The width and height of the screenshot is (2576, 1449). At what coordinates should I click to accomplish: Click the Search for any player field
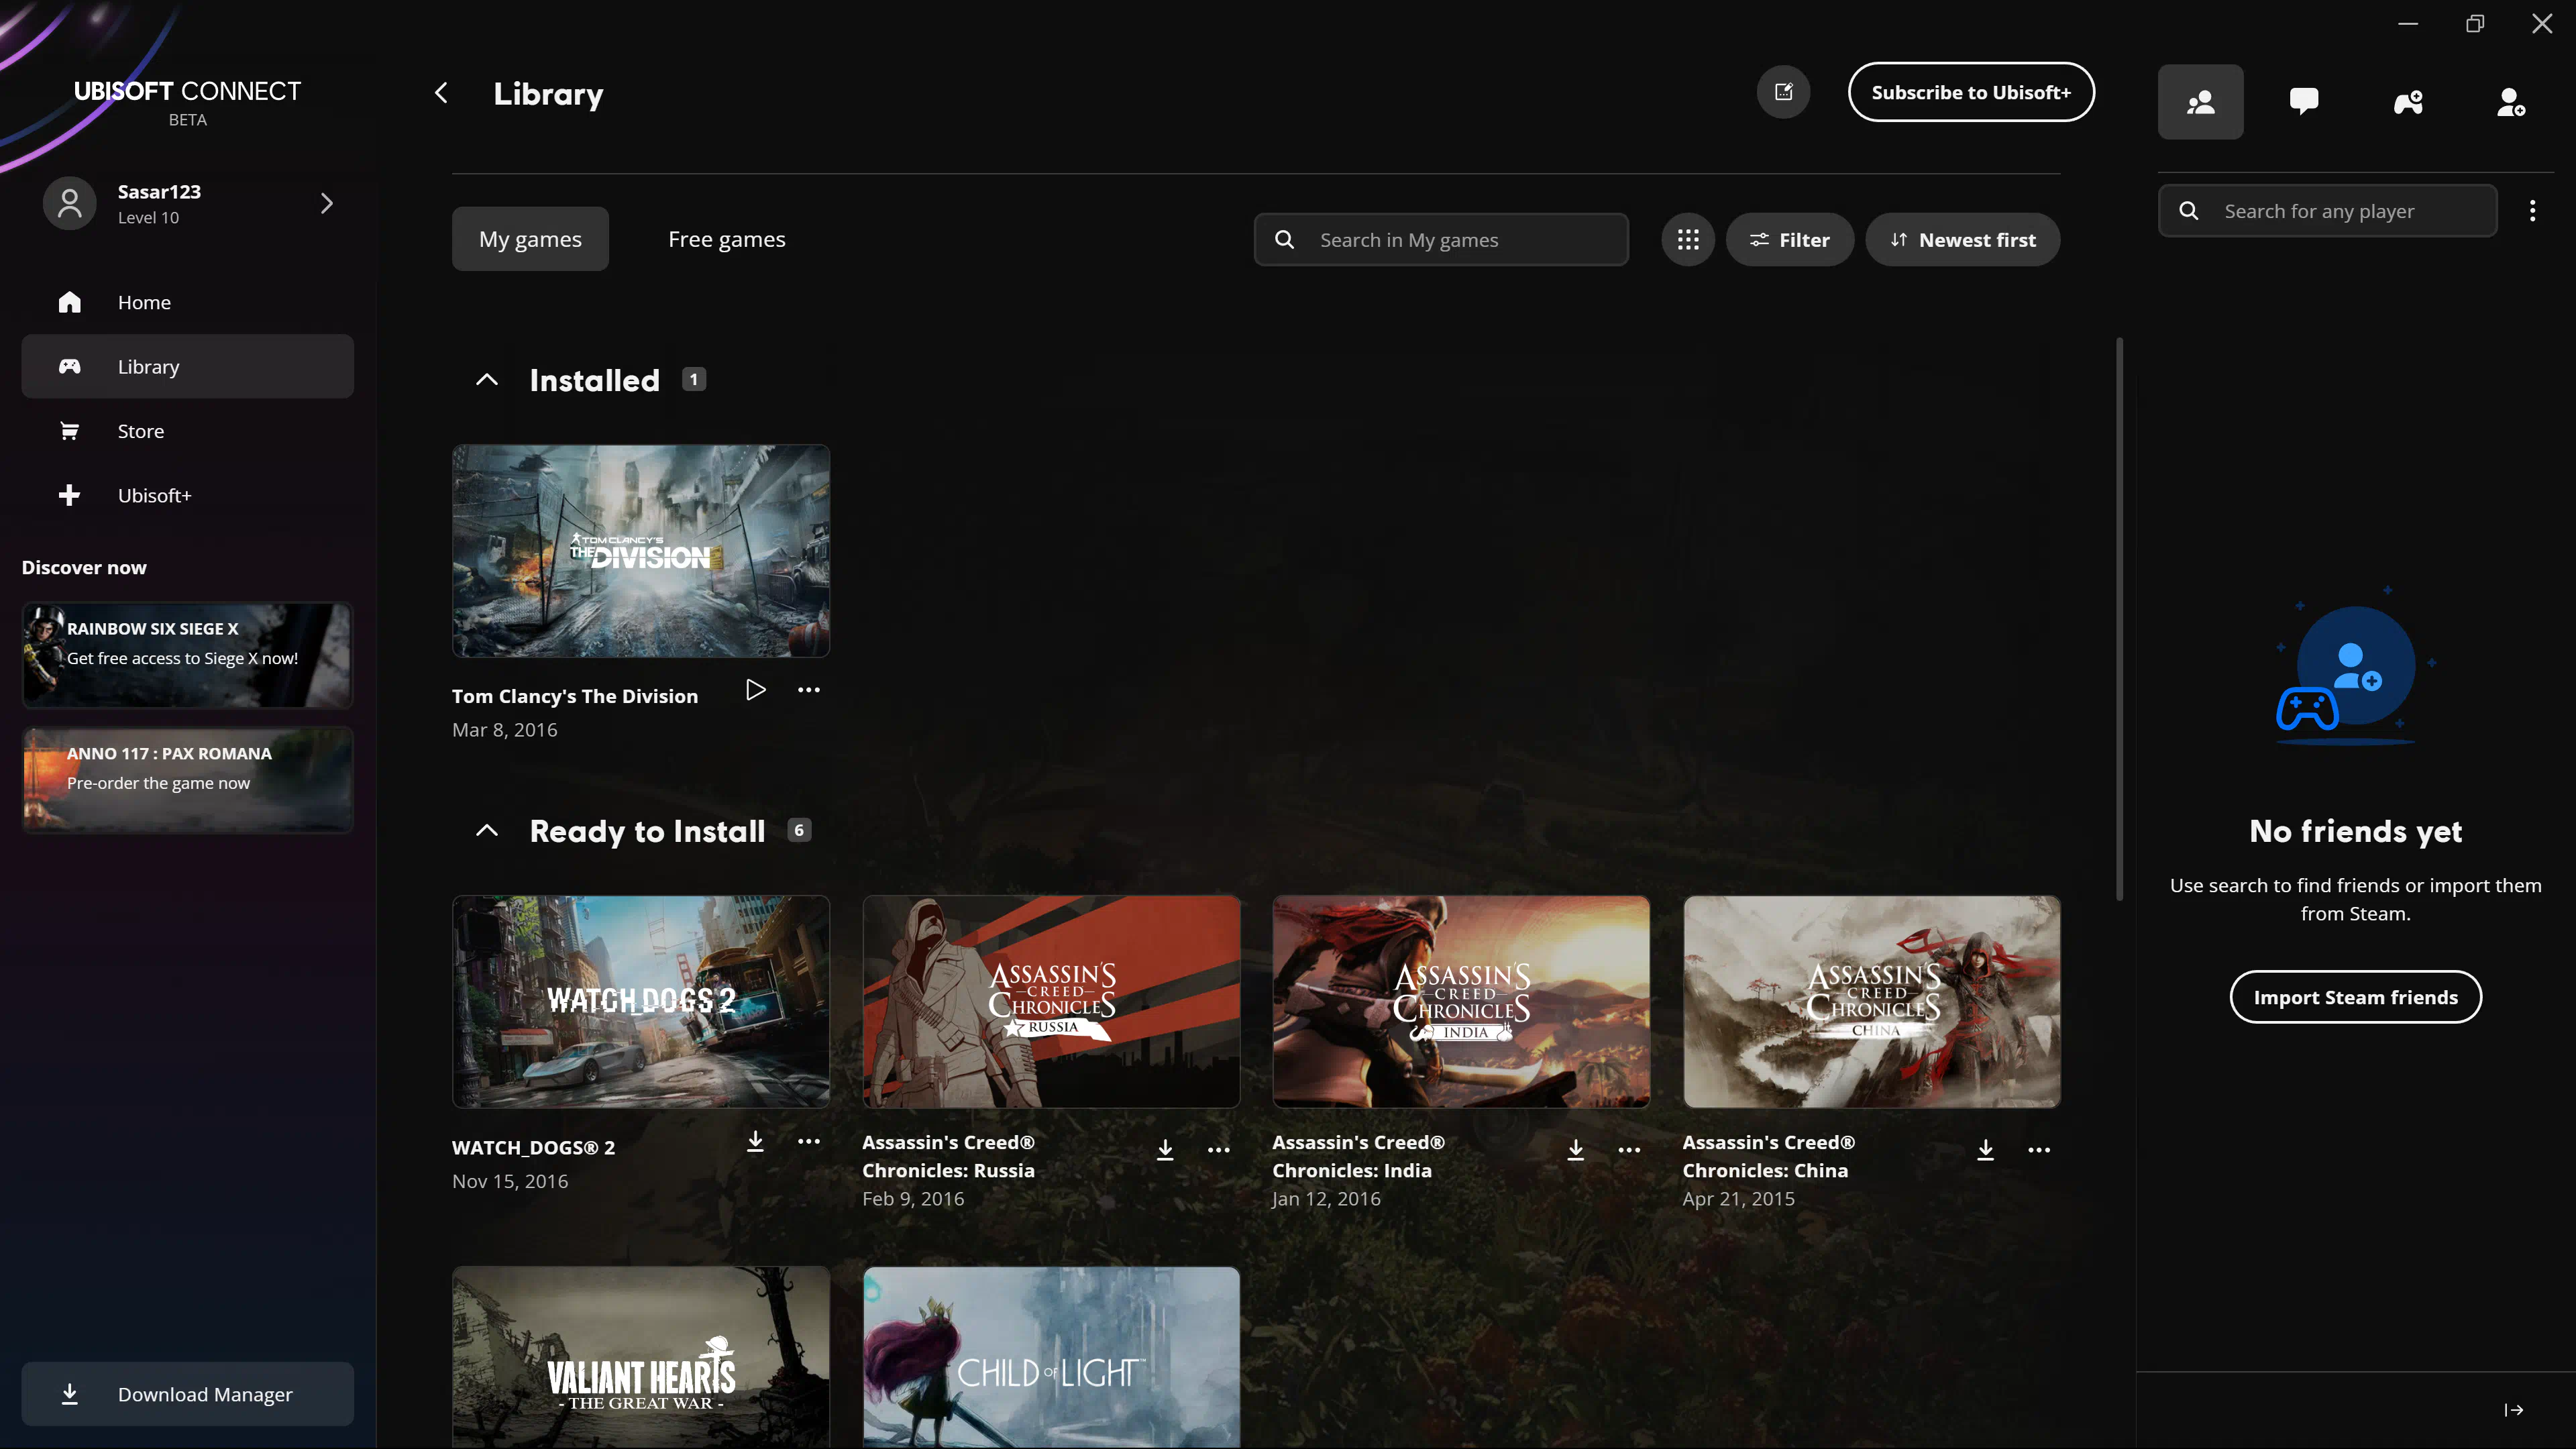click(2327, 211)
